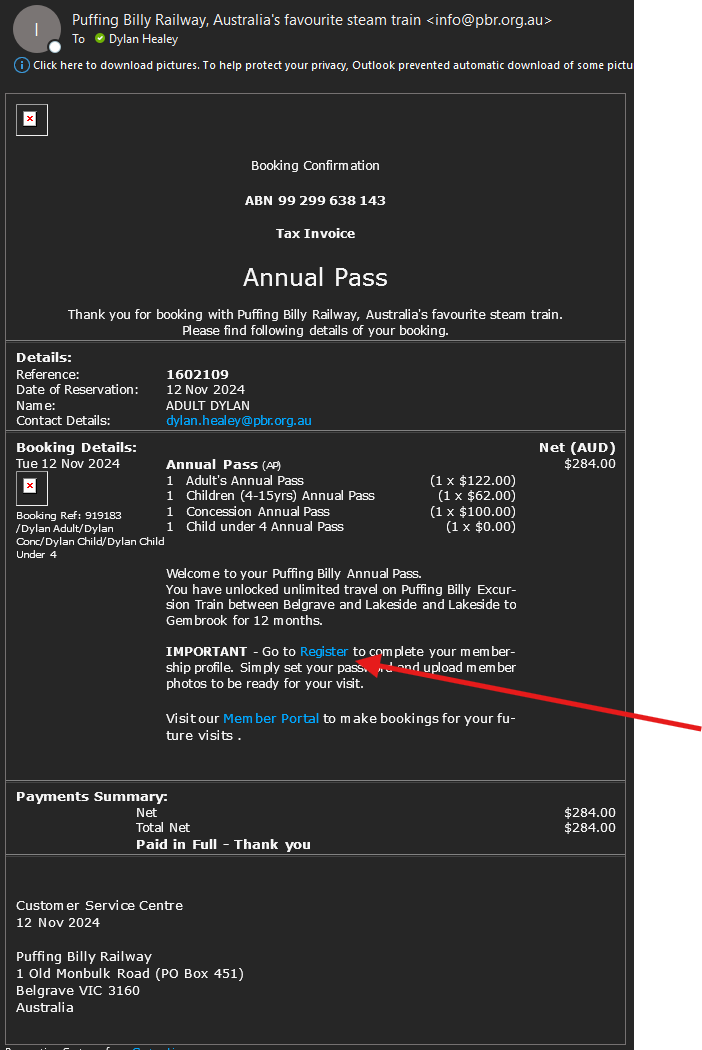Click the sender's profile avatar circle
Screen dimensions: 702x1050
[37, 28]
